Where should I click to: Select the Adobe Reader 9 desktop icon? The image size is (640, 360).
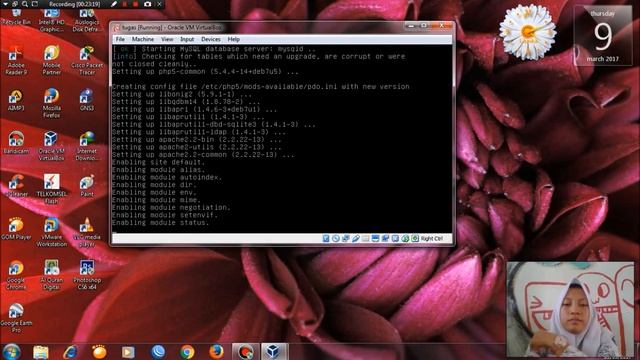16,60
